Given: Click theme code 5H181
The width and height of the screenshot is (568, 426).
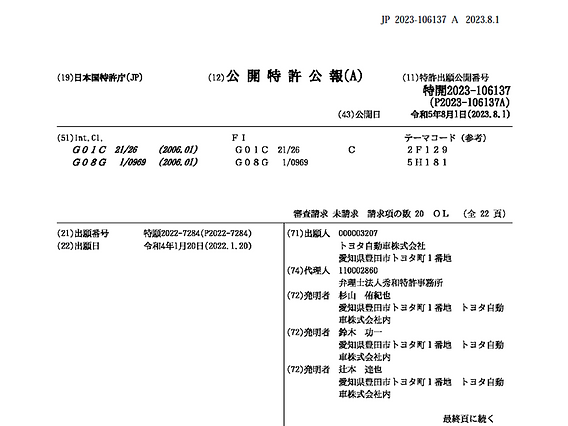Looking at the screenshot, I should click(427, 162).
